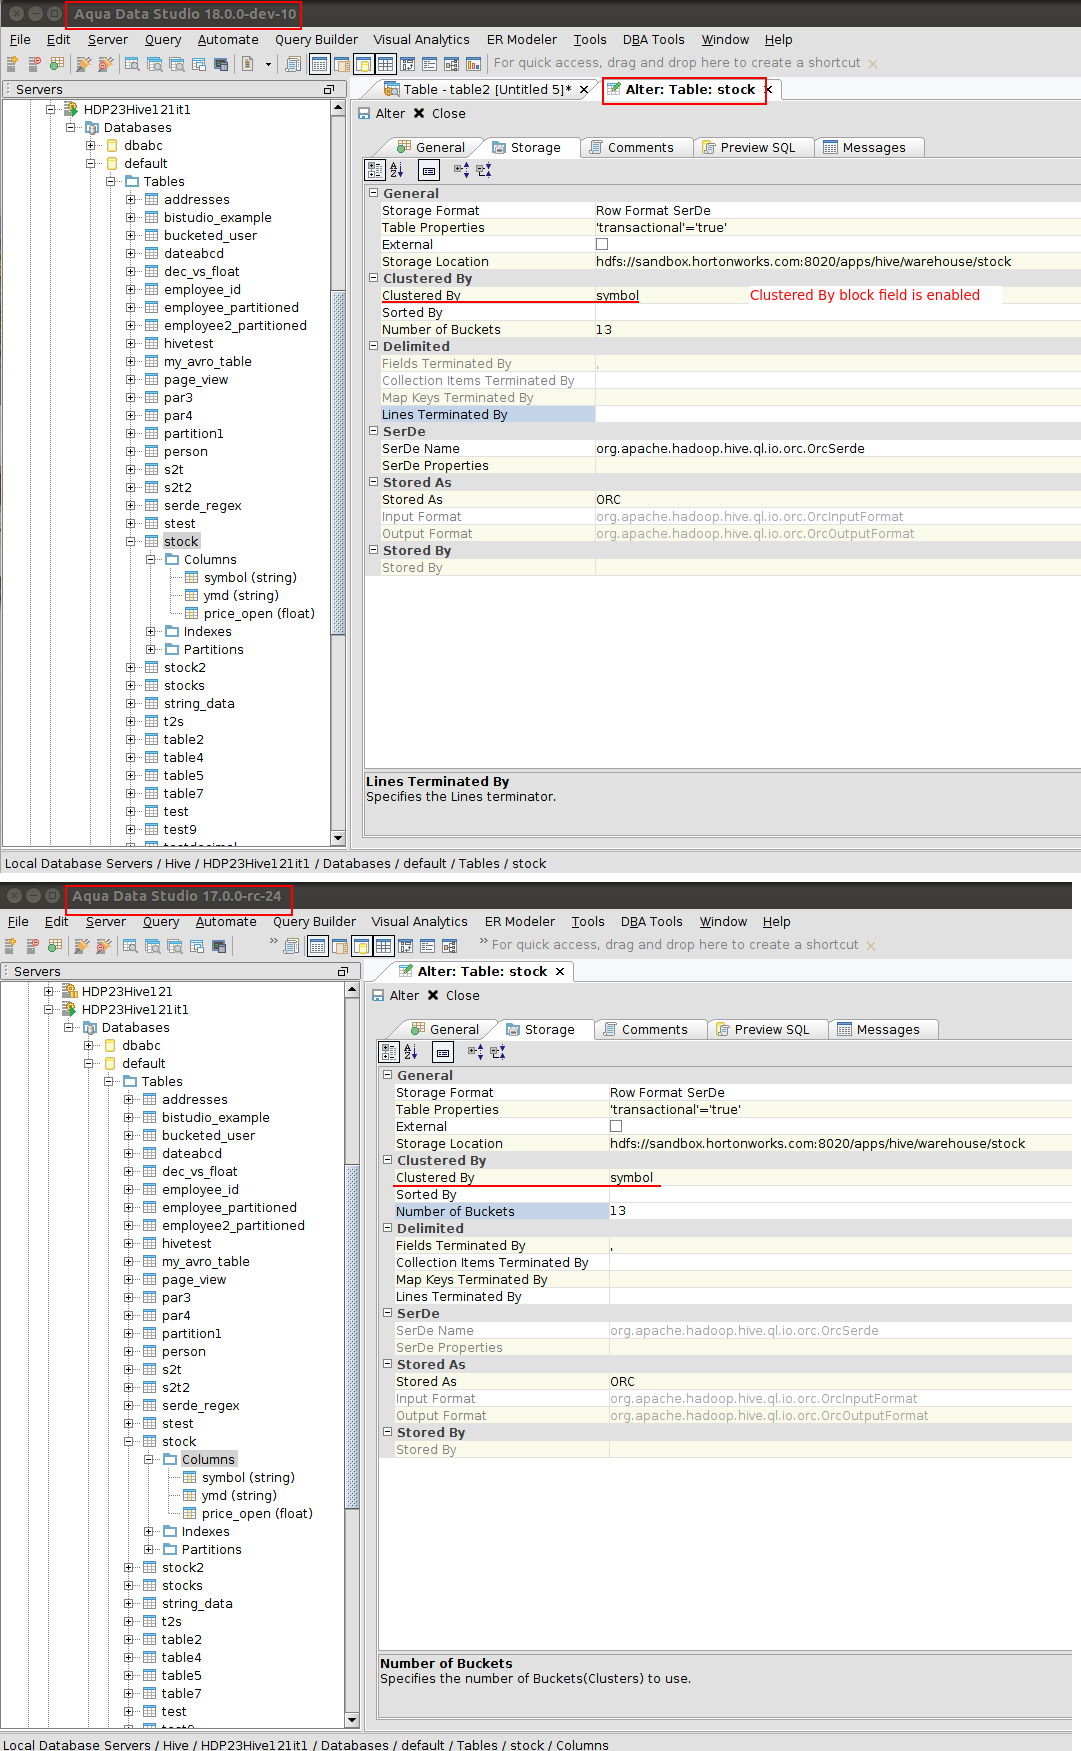Toggle first highlighted grid button in 17.0 toolbar
This screenshot has width=1081, height=1751.
317,945
